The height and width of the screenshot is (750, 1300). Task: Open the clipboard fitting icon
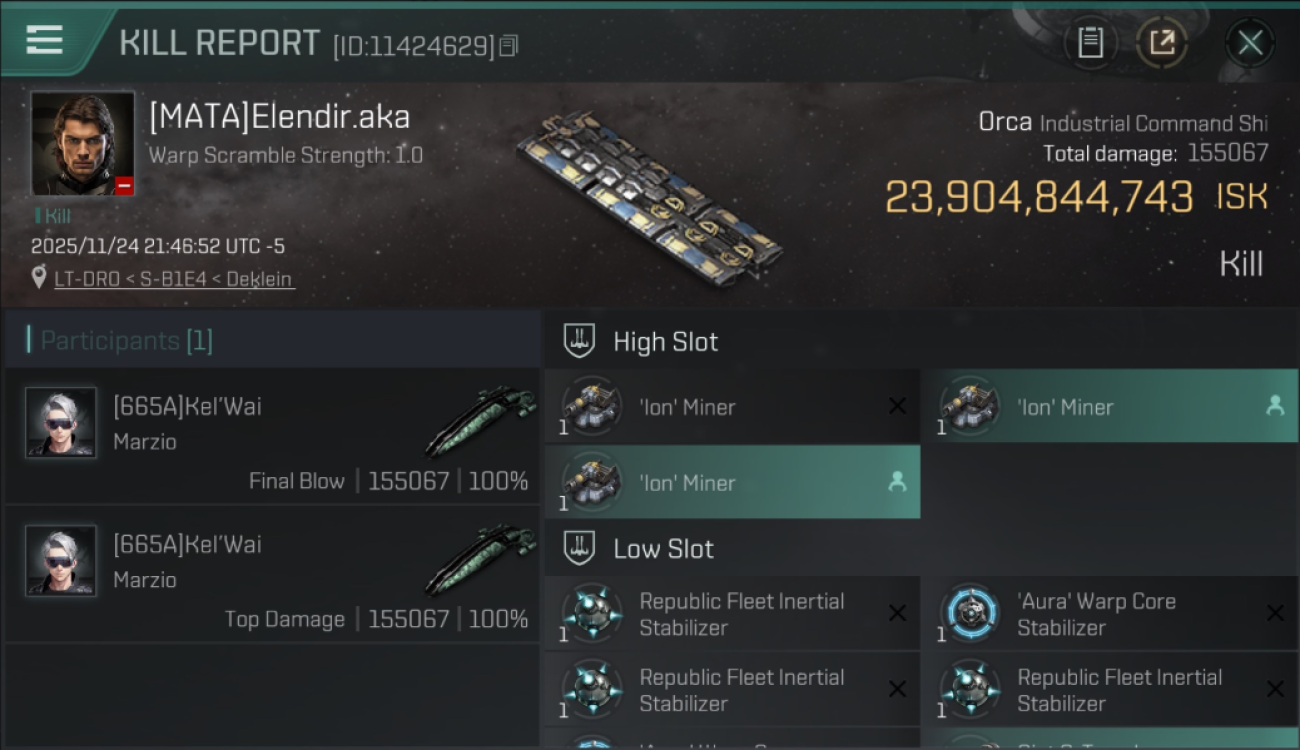pos(1090,43)
